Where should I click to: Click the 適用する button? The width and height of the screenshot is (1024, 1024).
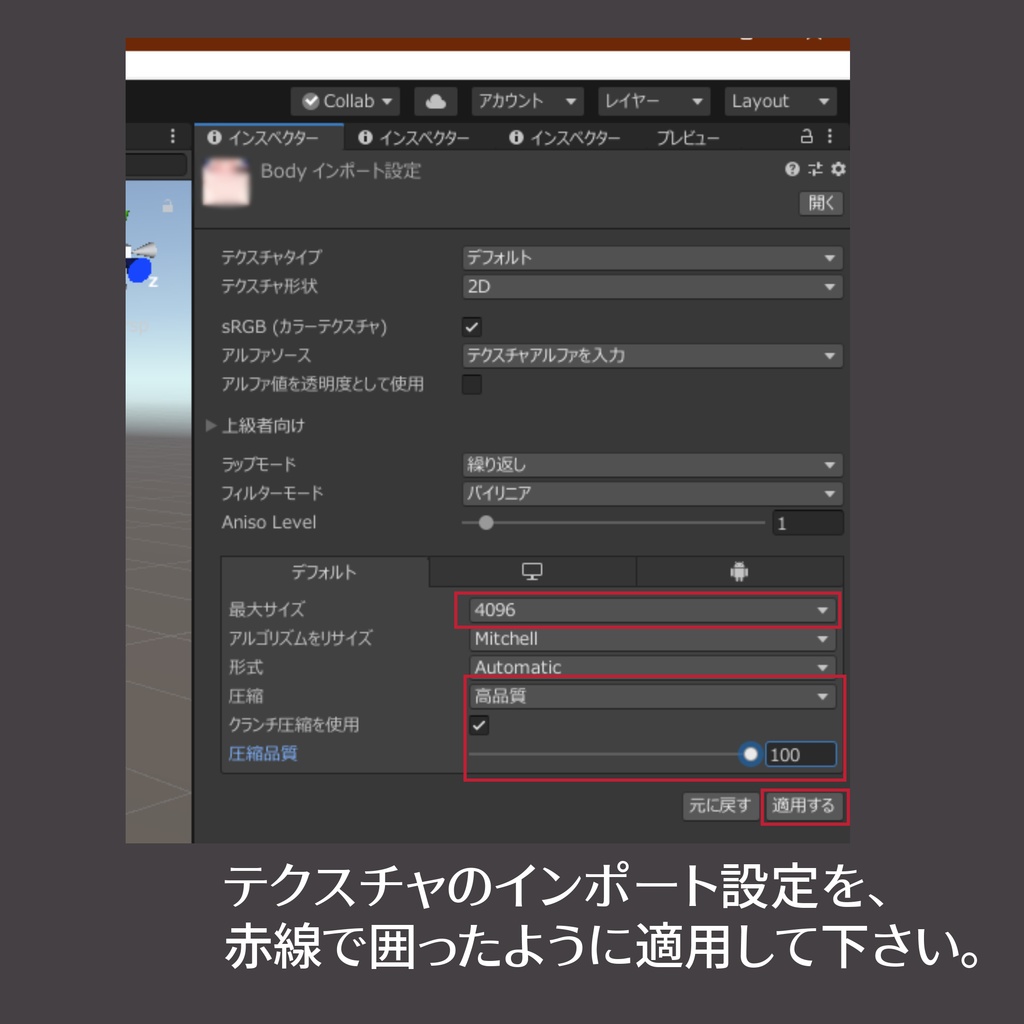pos(803,806)
